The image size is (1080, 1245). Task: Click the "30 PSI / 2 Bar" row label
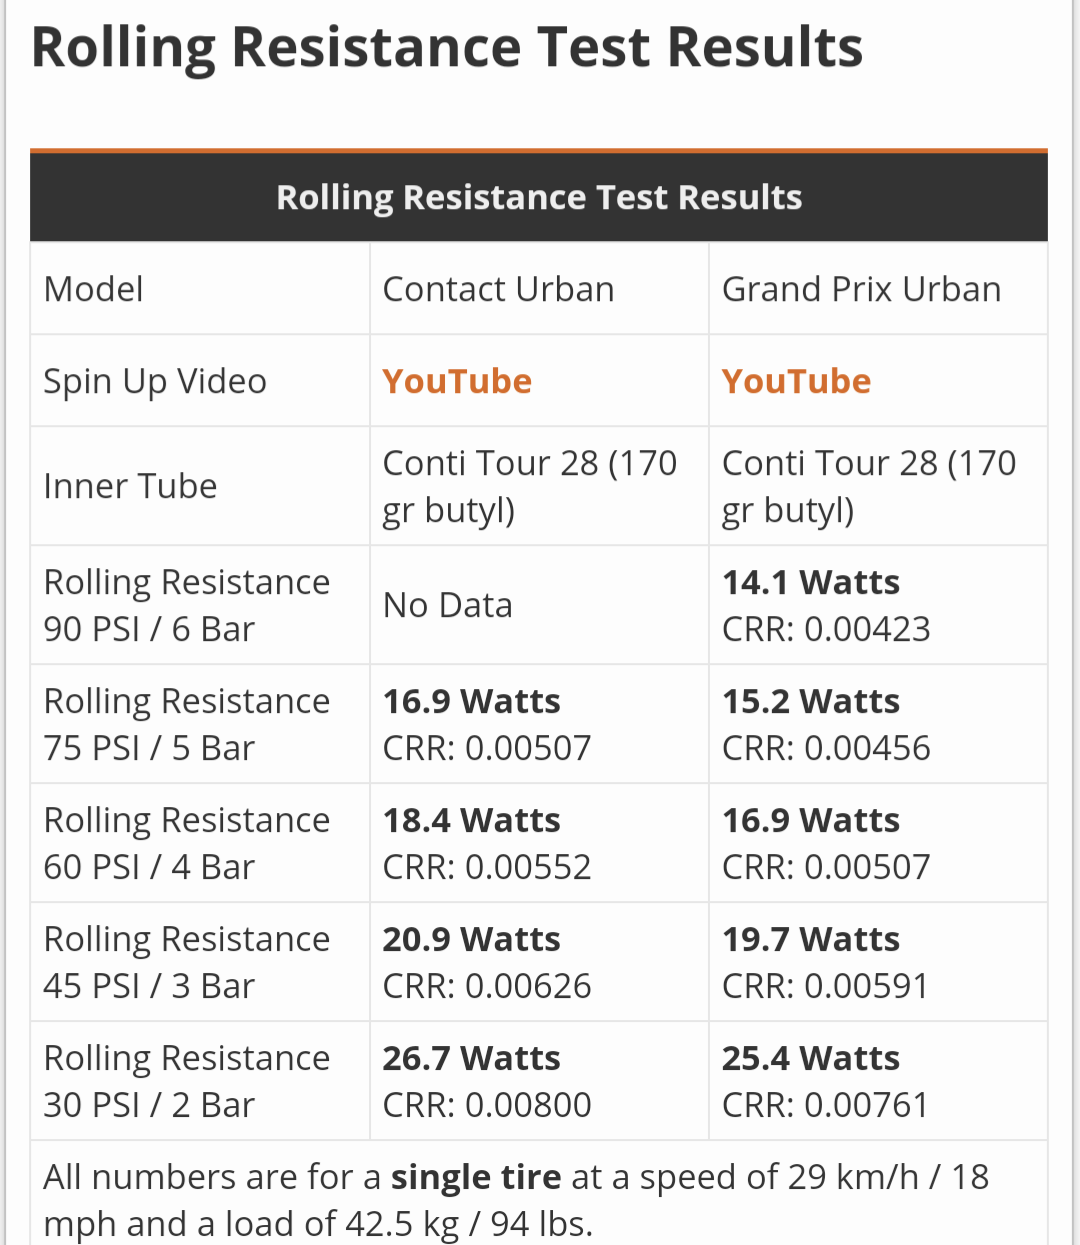coord(149,1105)
